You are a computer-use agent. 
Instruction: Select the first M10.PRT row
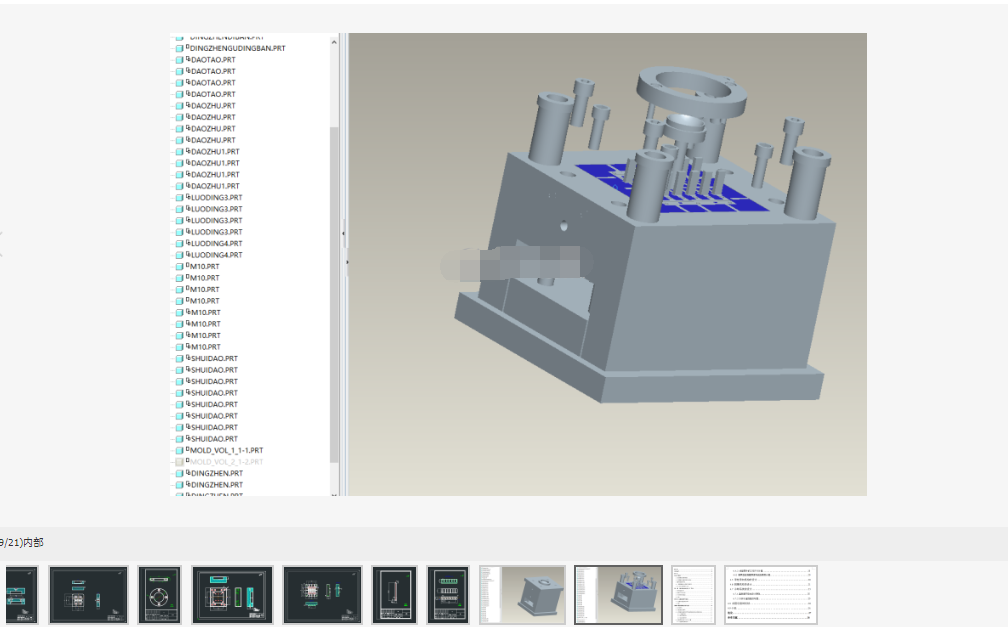204,266
